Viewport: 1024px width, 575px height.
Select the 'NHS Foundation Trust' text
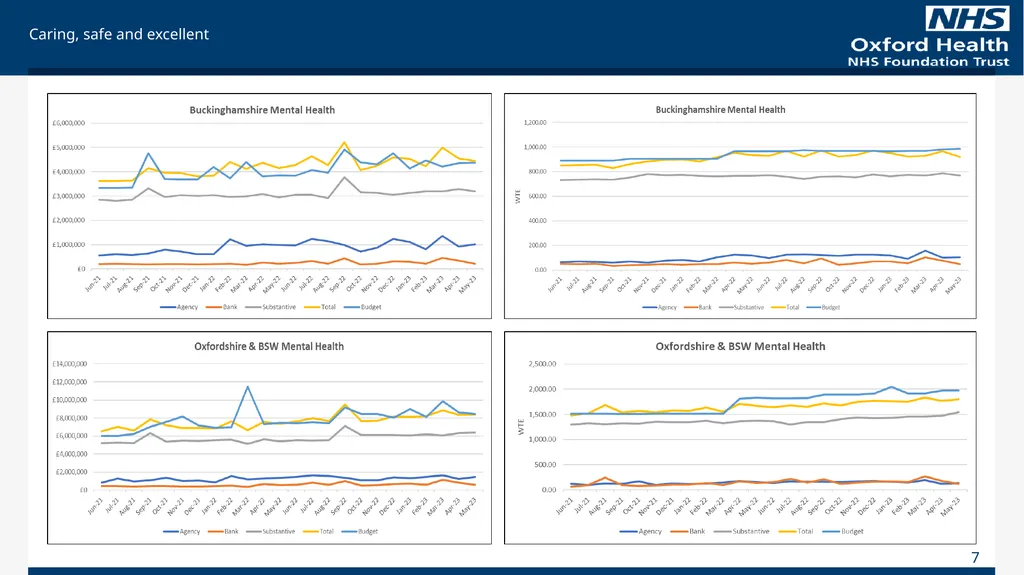[x=928, y=61]
